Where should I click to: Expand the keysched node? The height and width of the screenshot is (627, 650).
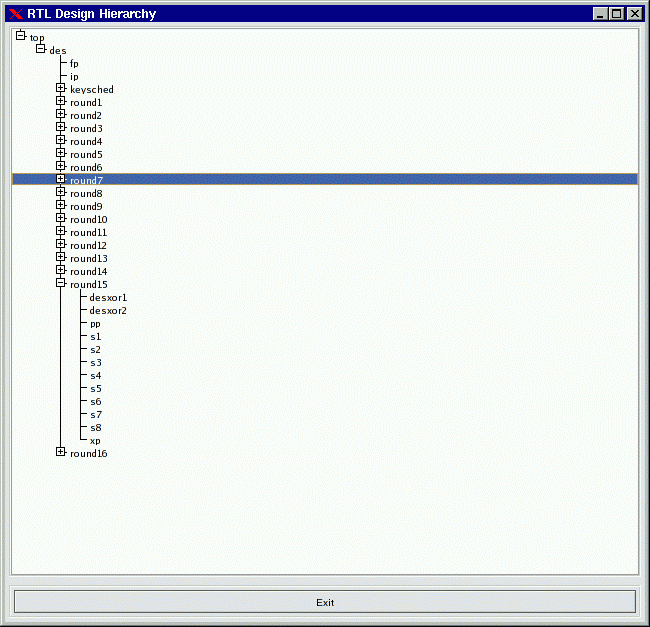tap(61, 88)
